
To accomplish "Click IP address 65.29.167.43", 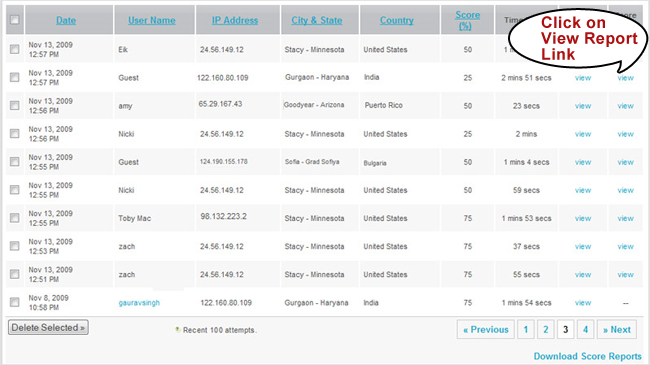I will (x=220, y=104).
